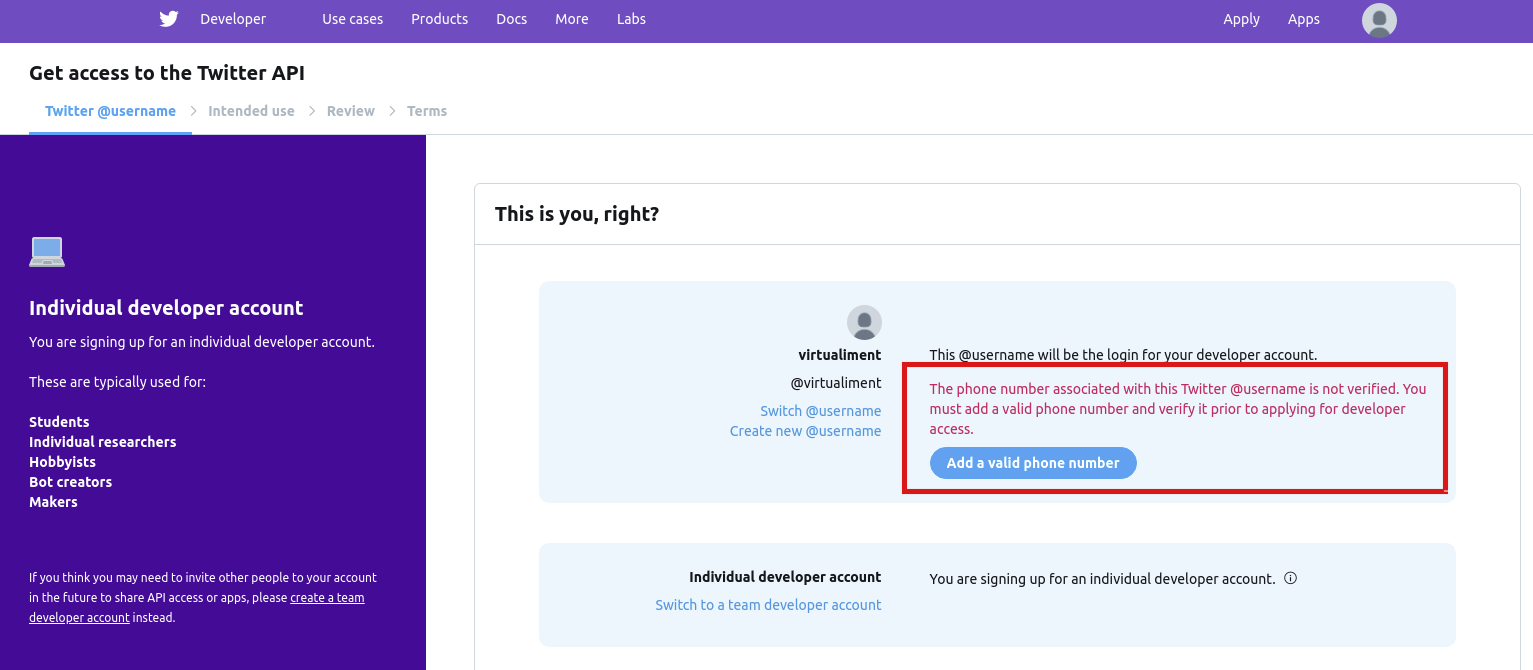Click the virtualiment user avatar
This screenshot has height=670, width=1533.
click(x=864, y=323)
